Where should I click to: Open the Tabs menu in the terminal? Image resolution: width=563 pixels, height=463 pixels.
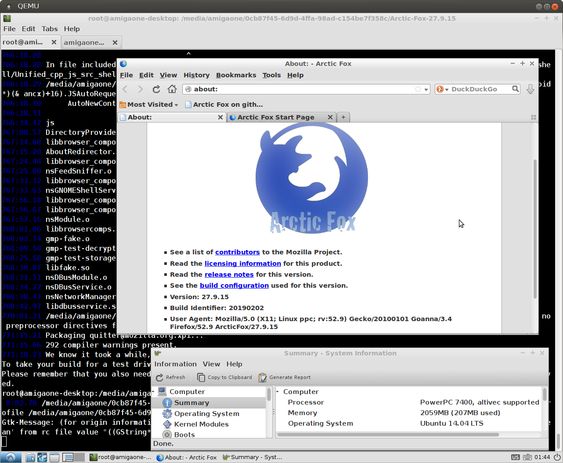click(50, 29)
